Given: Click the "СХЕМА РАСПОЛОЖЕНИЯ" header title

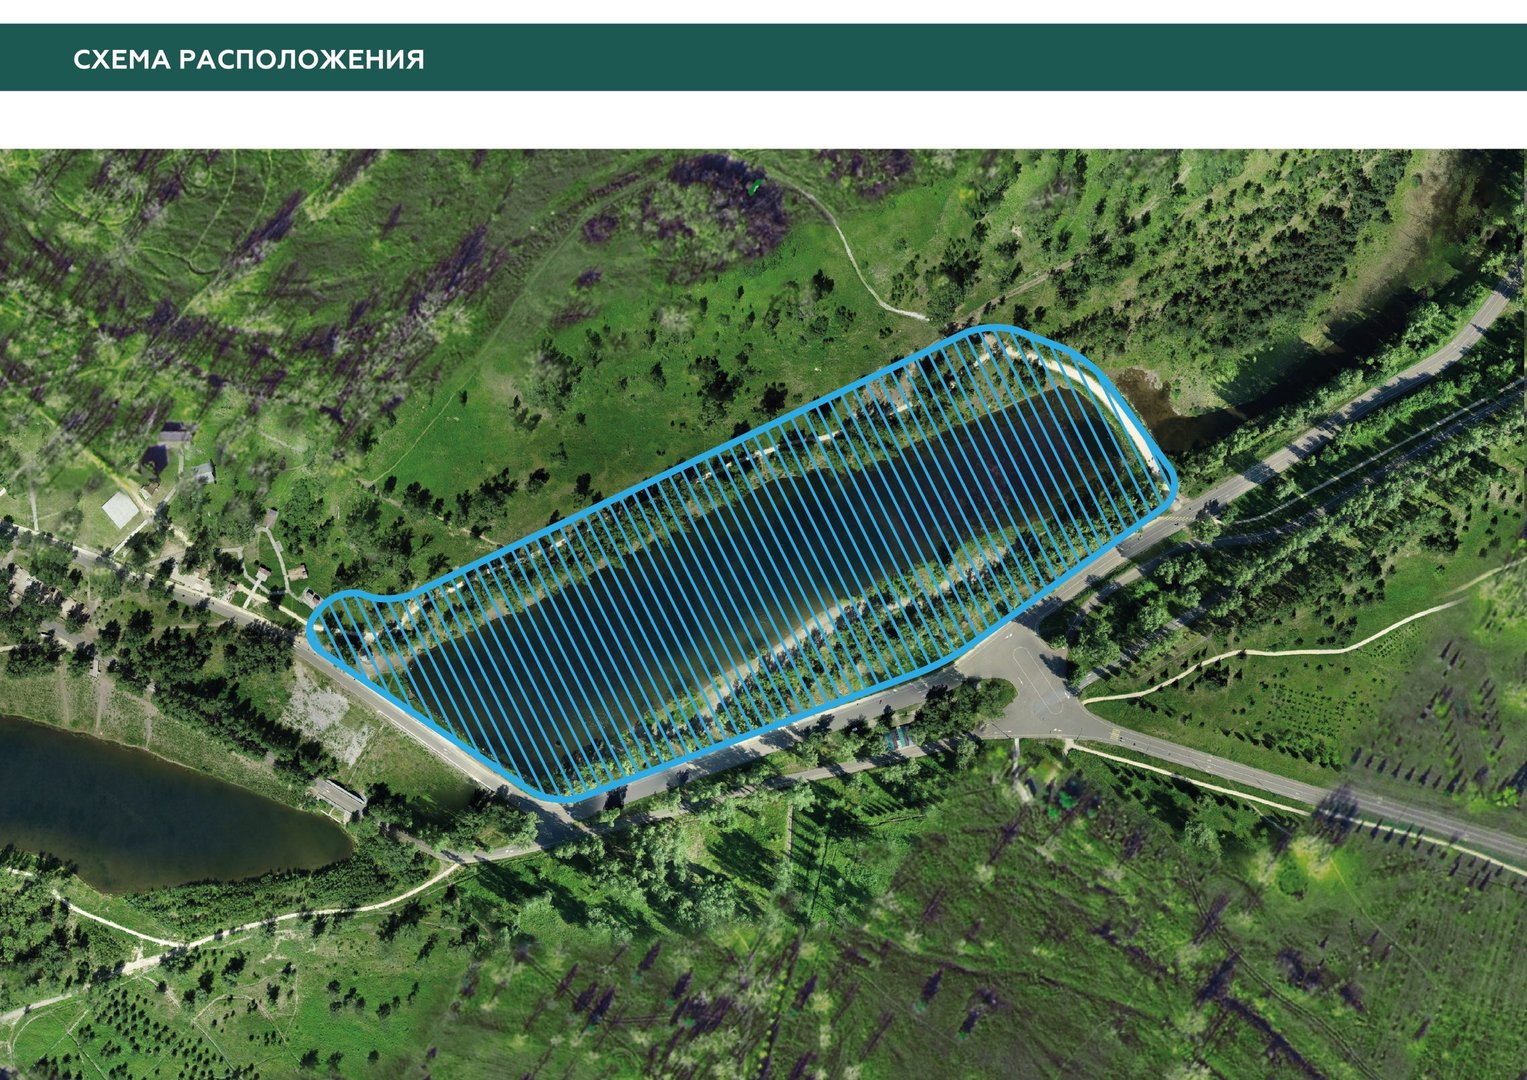Looking at the screenshot, I should [248, 59].
